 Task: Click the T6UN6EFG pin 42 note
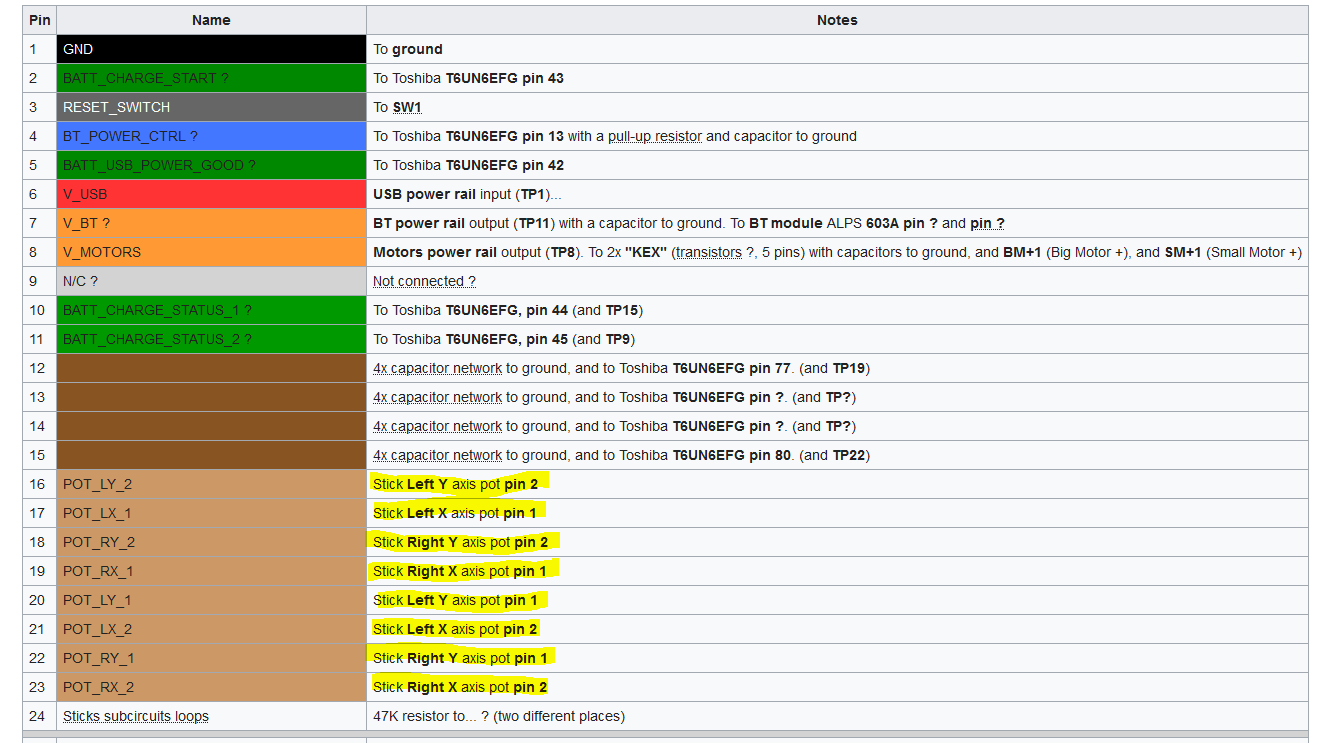468,165
